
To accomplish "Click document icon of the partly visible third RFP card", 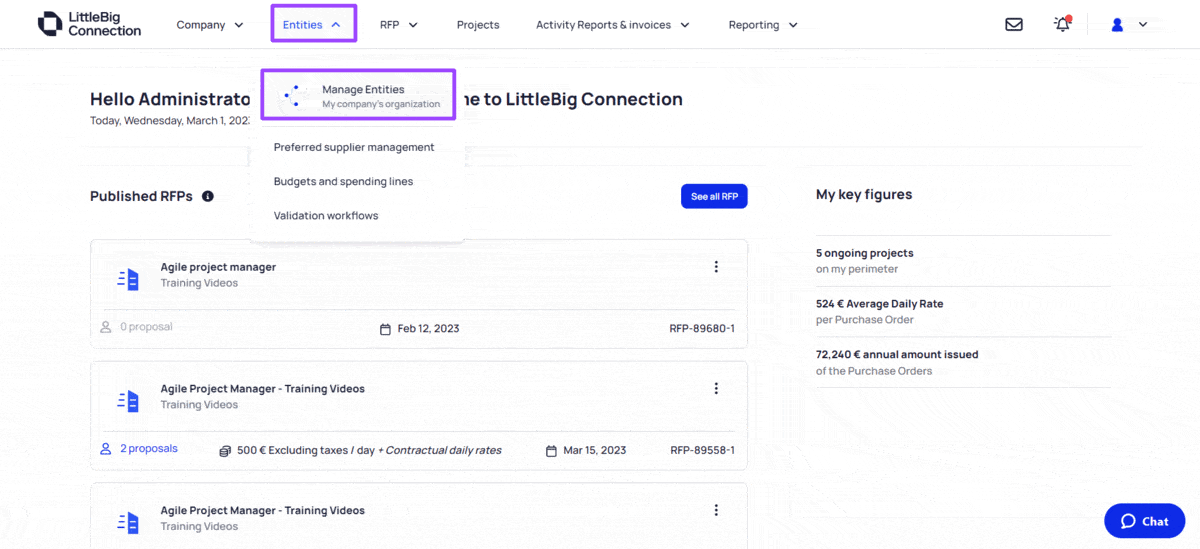I will pos(128,522).
